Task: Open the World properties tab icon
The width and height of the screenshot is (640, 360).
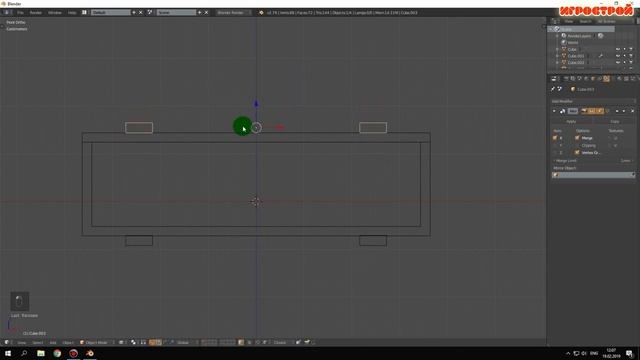Action: (x=586, y=79)
